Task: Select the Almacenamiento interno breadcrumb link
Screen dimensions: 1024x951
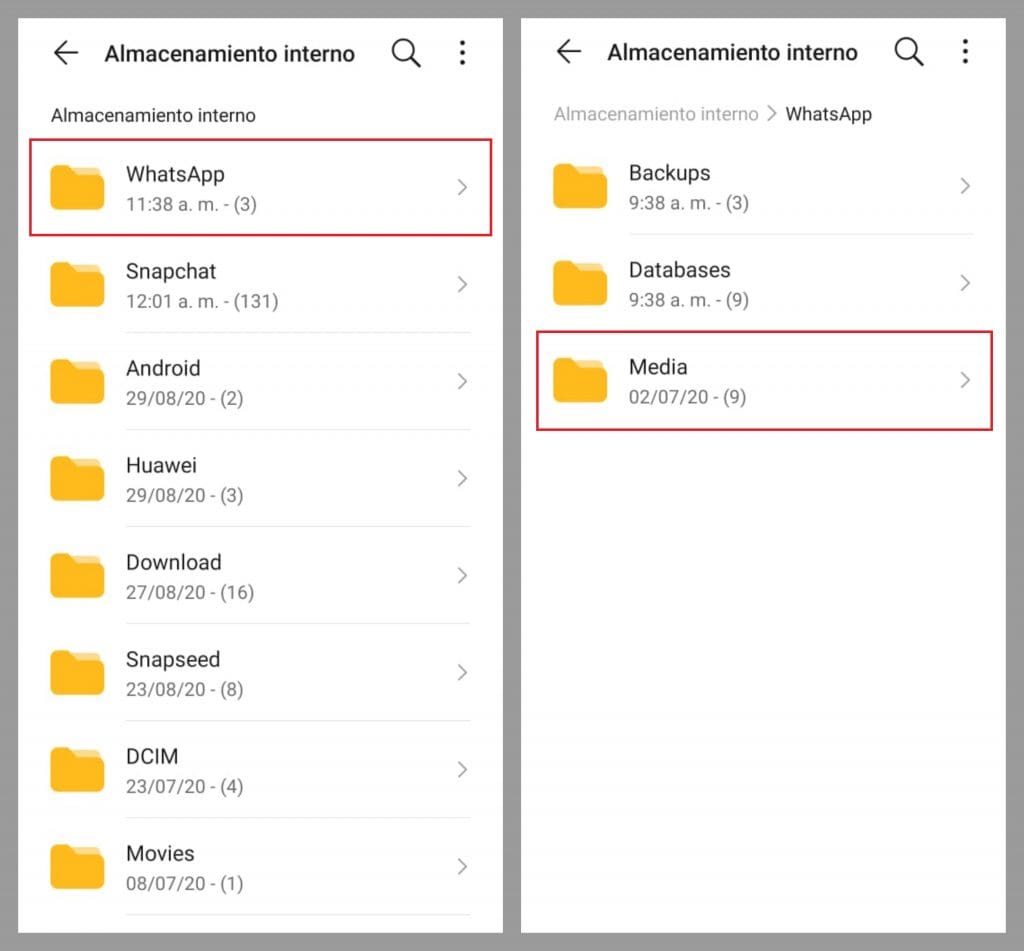Action: pos(655,114)
